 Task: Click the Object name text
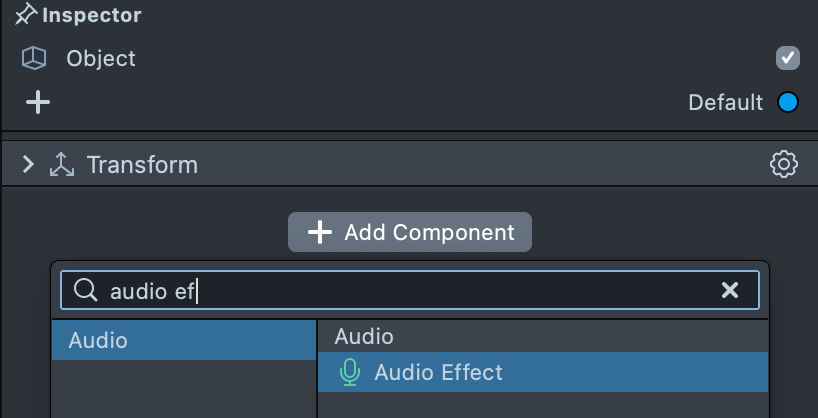(x=101, y=59)
